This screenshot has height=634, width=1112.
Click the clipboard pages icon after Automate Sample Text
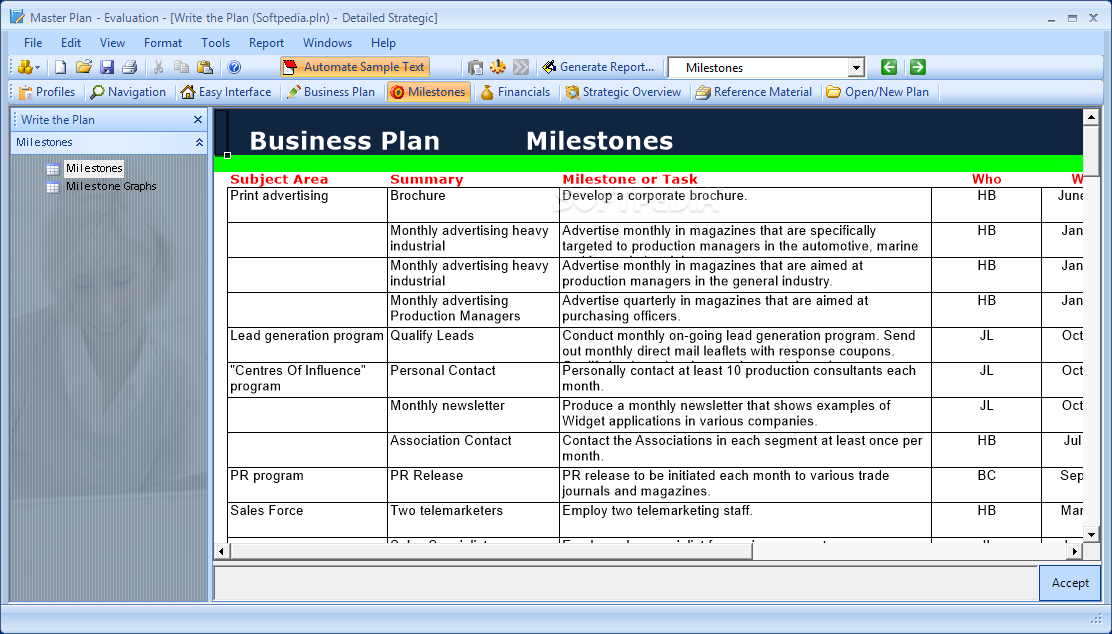pyautogui.click(x=475, y=67)
